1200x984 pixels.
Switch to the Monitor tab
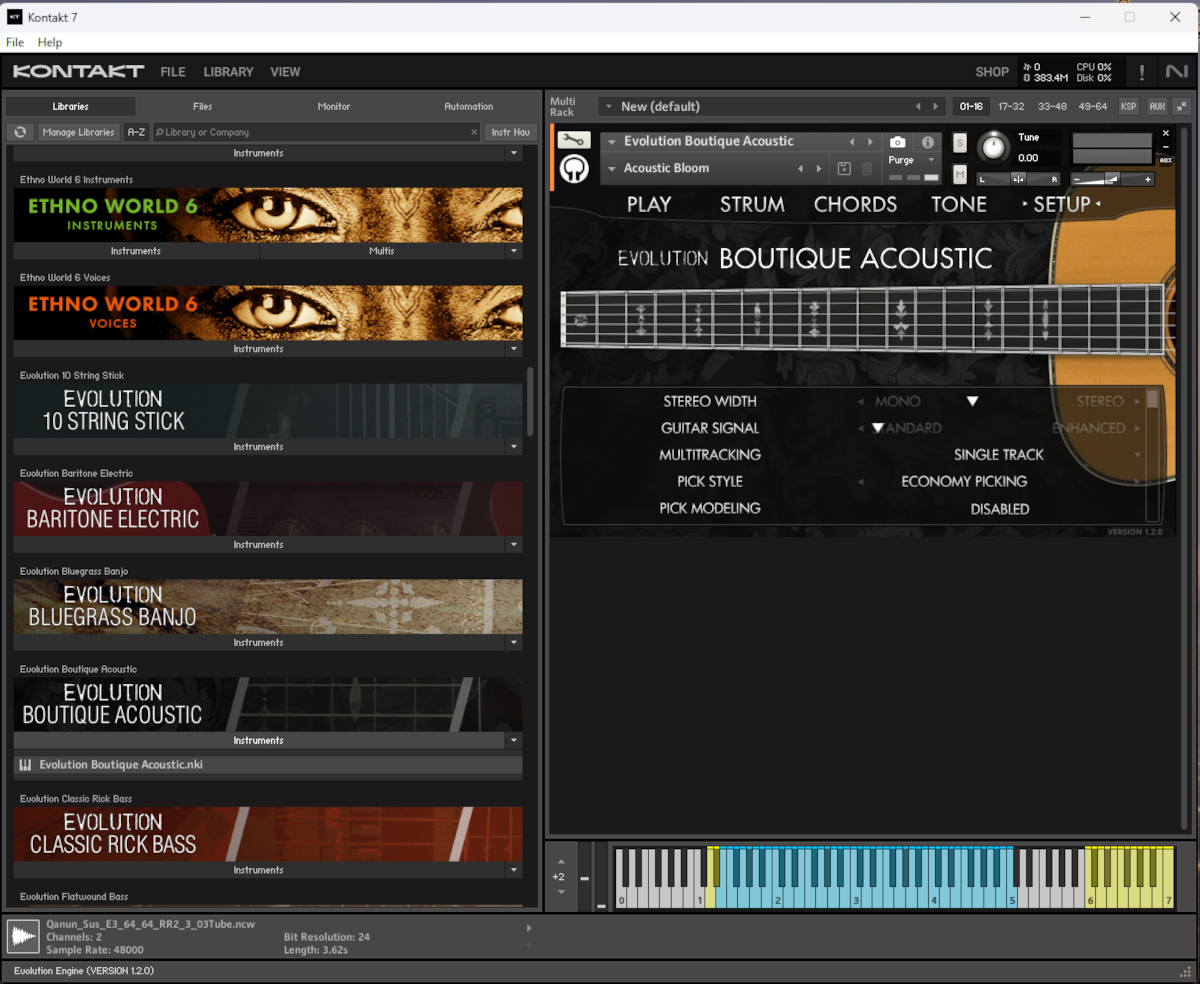(x=334, y=106)
